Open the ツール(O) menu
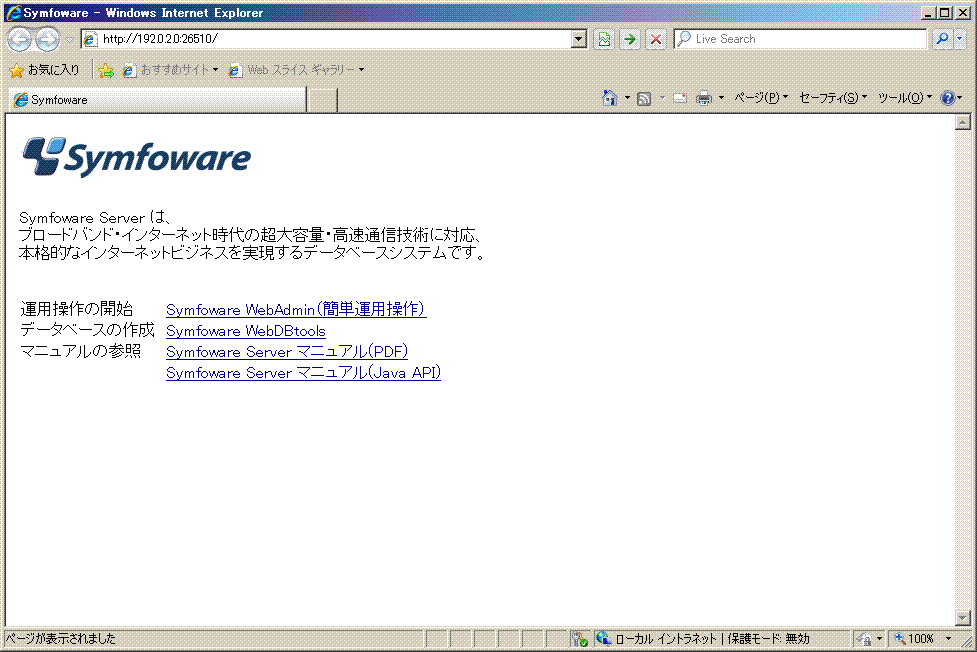Image resolution: width=977 pixels, height=652 pixels. point(904,98)
